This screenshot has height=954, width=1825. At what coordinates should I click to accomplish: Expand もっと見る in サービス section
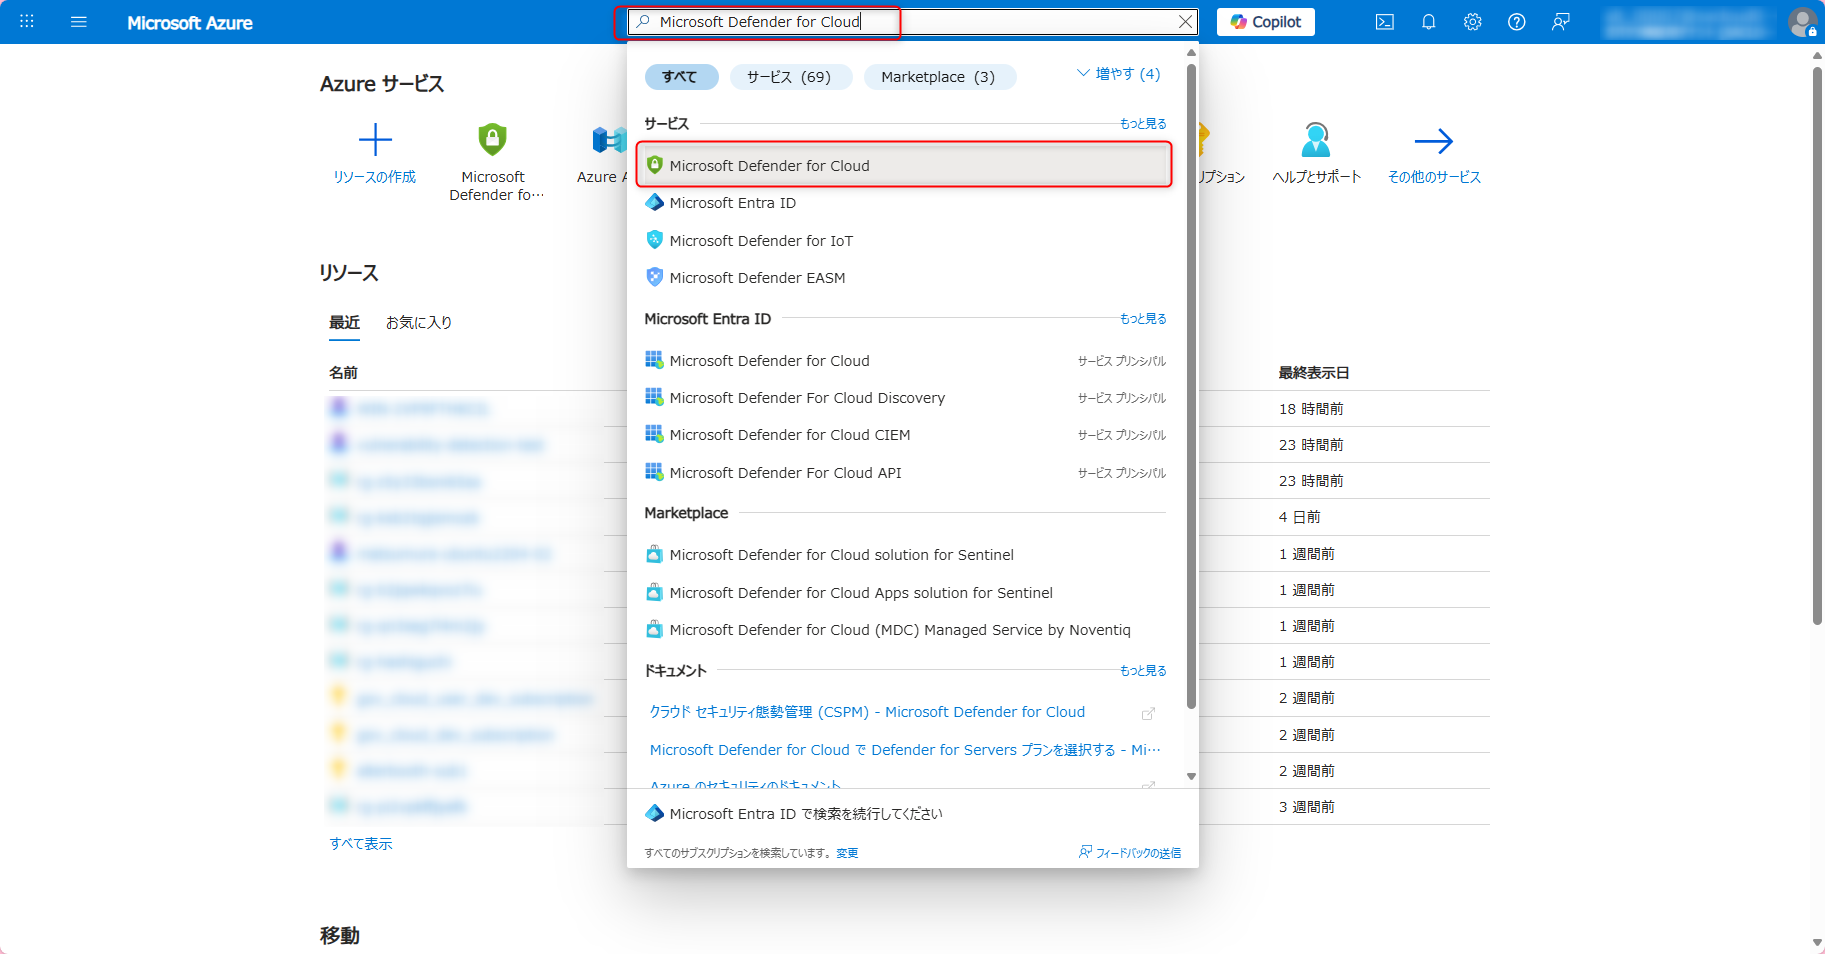tap(1142, 123)
